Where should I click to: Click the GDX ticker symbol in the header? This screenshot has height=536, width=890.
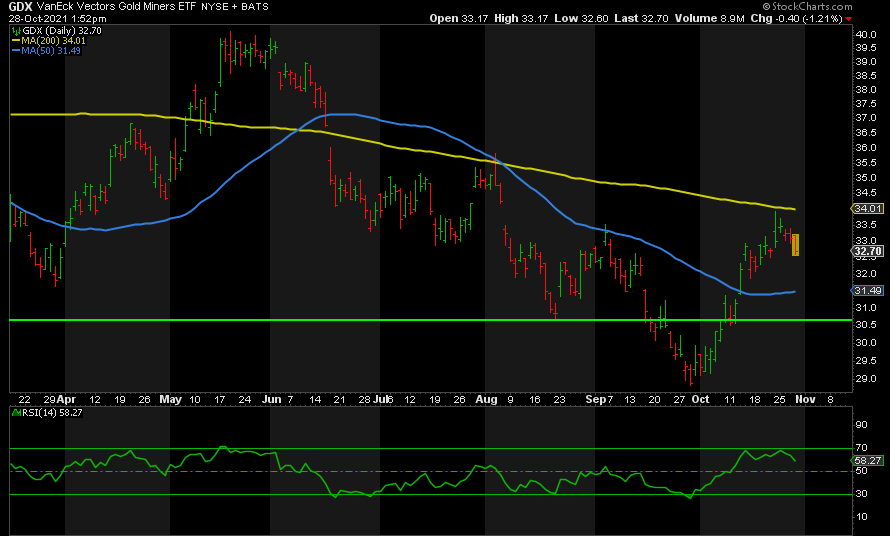click(20, 7)
